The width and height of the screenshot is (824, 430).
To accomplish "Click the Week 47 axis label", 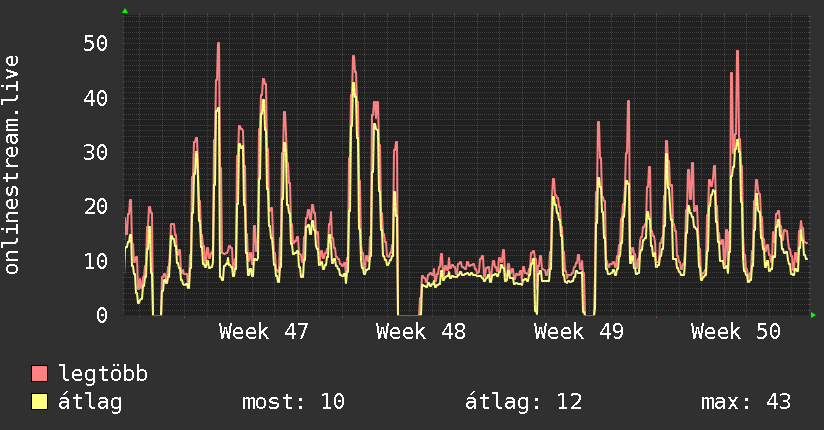I will point(264,332).
